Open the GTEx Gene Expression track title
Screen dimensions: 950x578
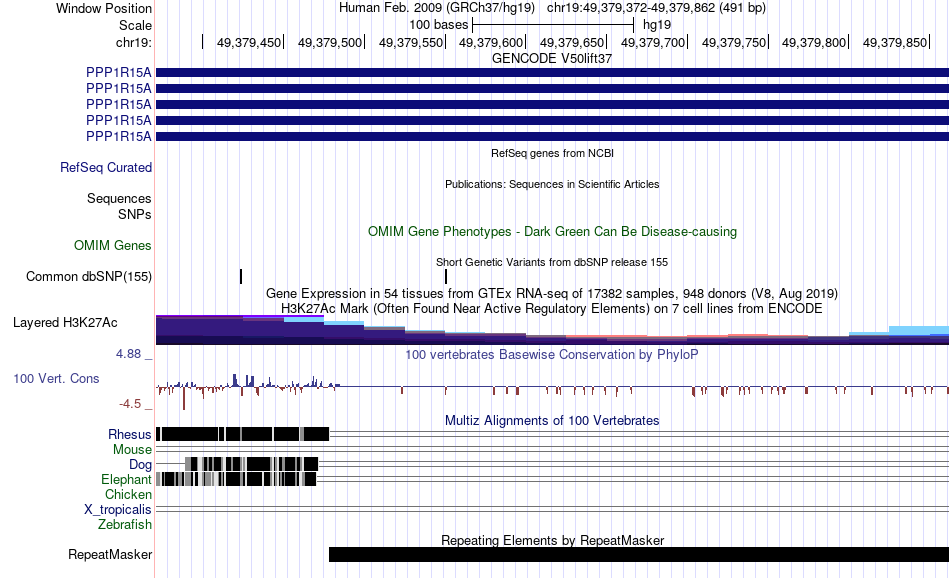coord(552,293)
